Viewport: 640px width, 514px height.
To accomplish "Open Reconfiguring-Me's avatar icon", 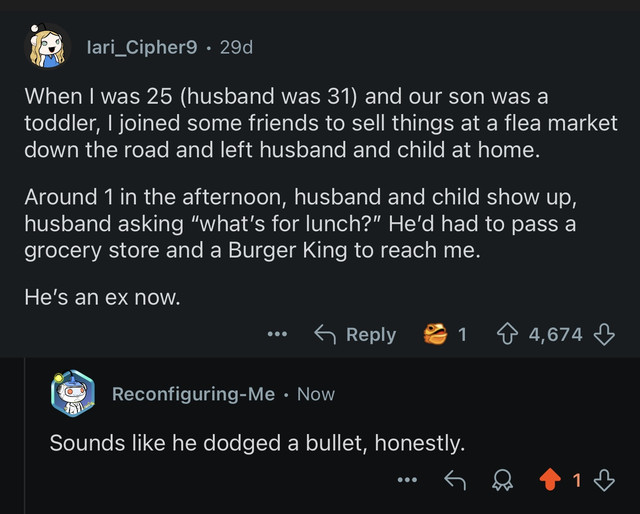I will (x=73, y=394).
